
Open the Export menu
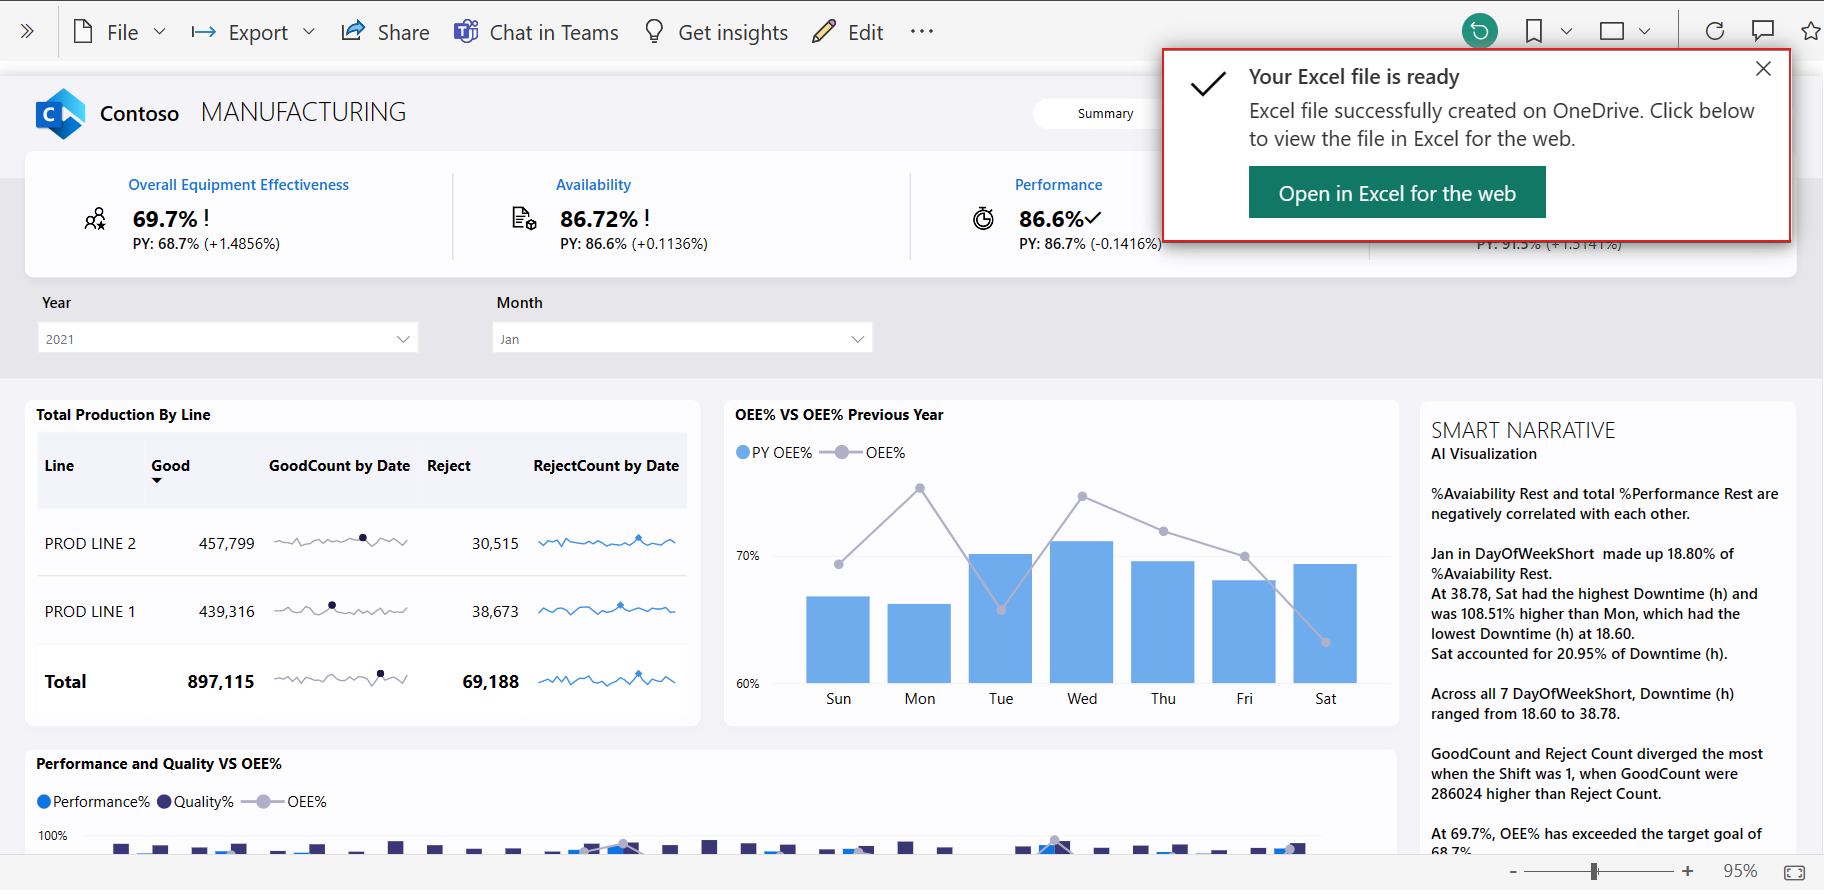[x=253, y=32]
